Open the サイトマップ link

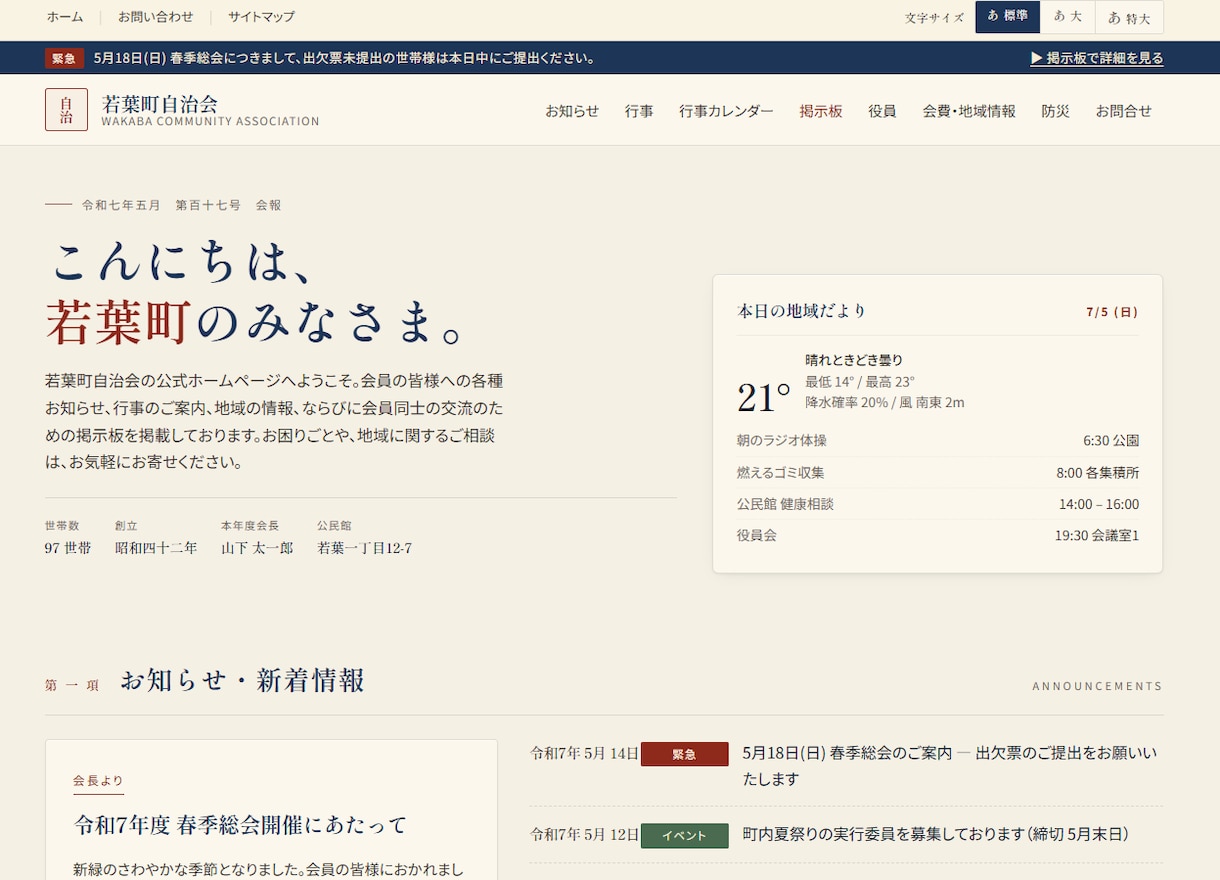tap(261, 17)
